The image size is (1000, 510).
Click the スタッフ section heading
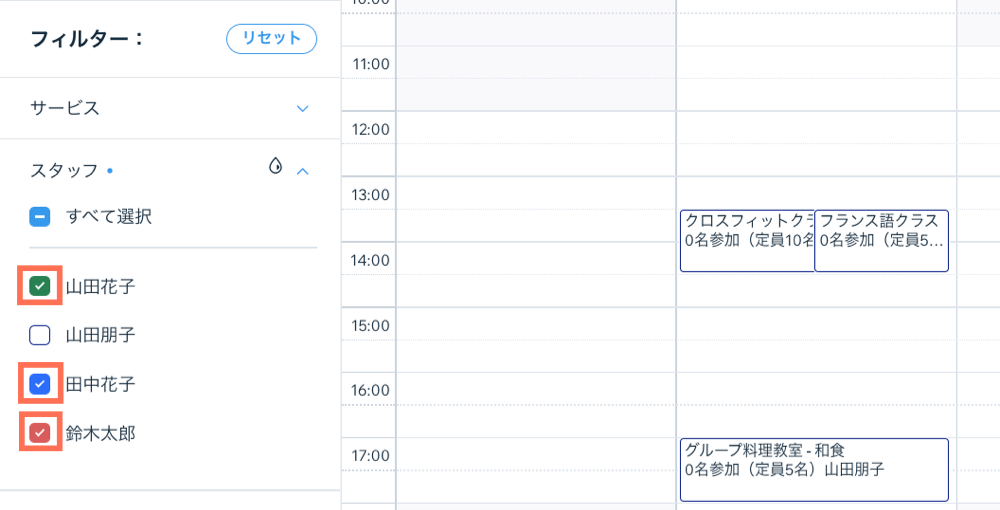point(65,171)
